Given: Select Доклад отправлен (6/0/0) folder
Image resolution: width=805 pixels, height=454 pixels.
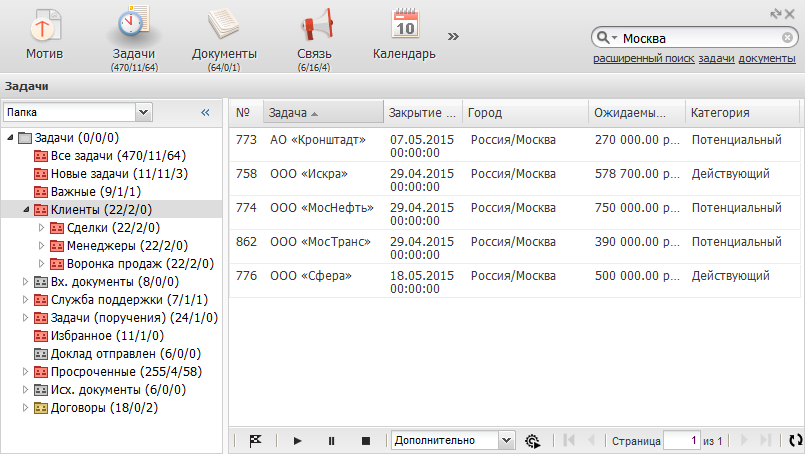Looking at the screenshot, I should pos(126,354).
